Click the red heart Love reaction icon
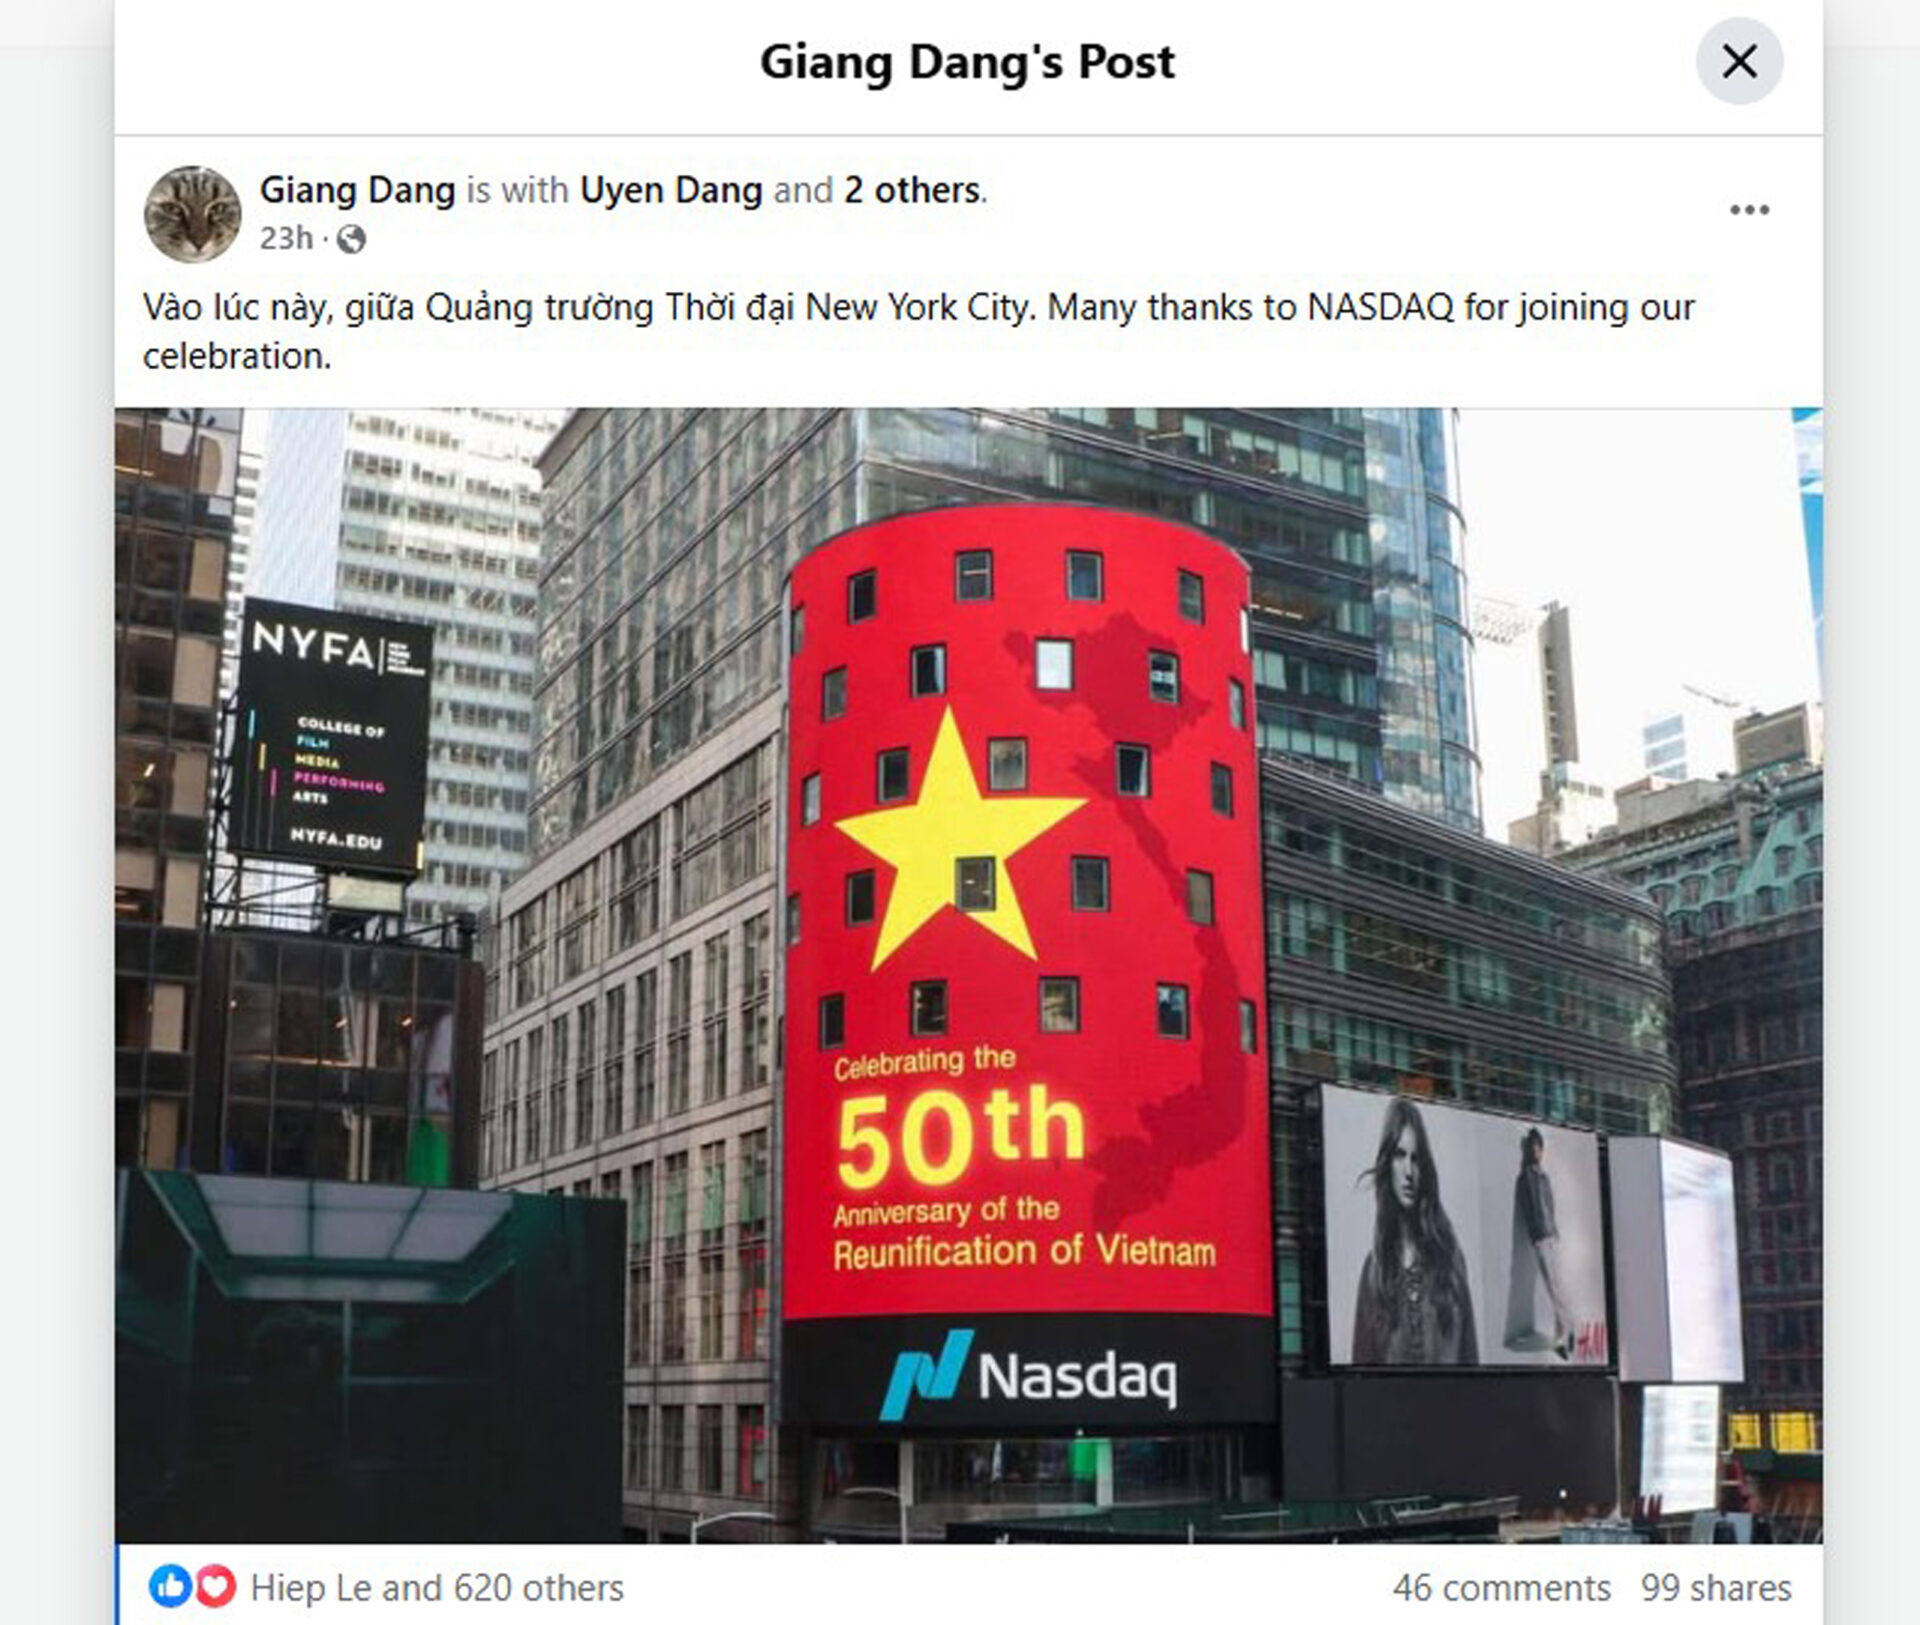 click(215, 1587)
